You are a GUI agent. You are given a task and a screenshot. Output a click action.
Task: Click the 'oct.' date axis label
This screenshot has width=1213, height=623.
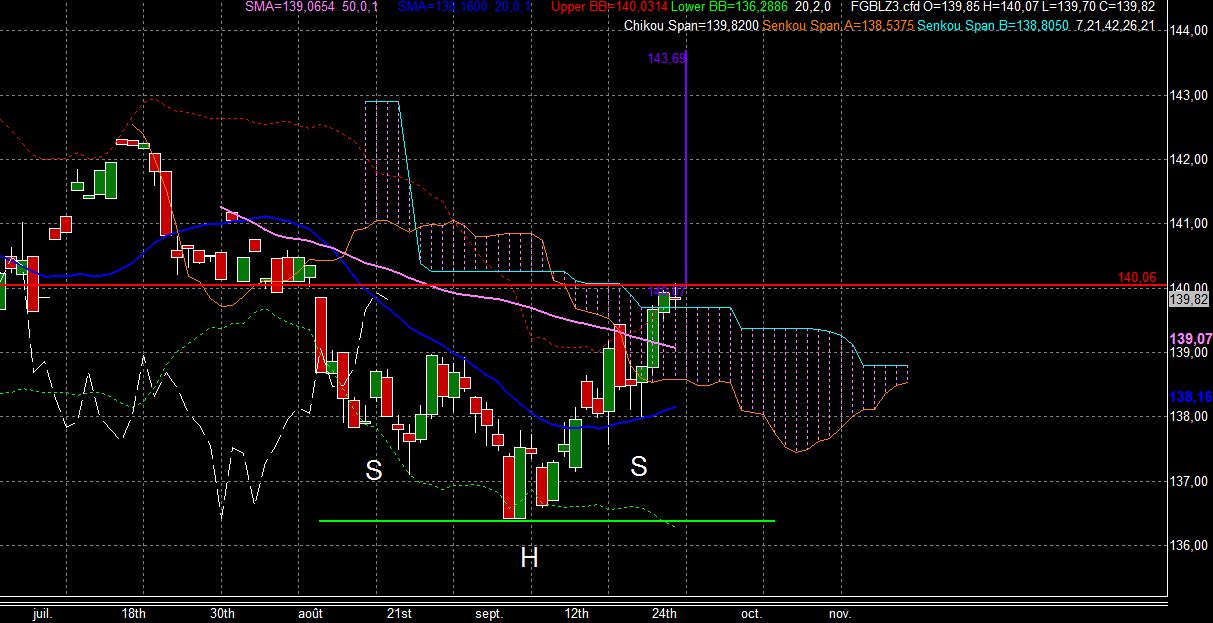(x=752, y=613)
